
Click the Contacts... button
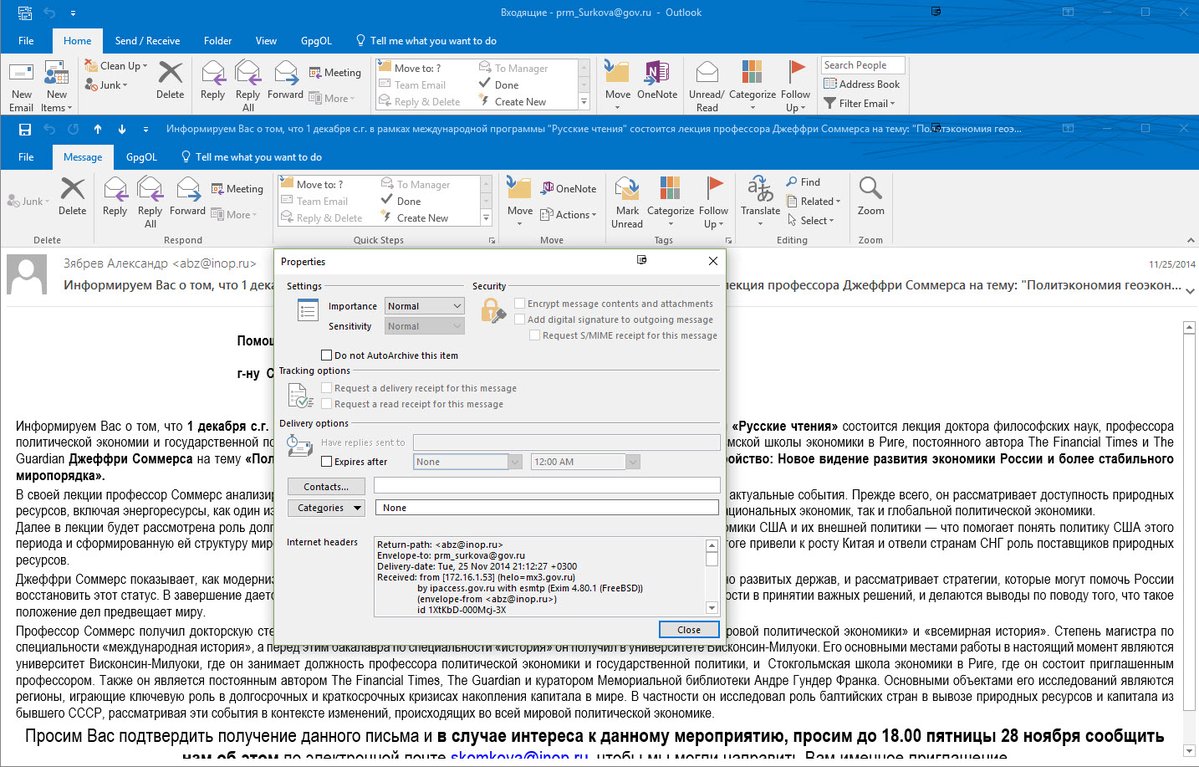pos(326,486)
